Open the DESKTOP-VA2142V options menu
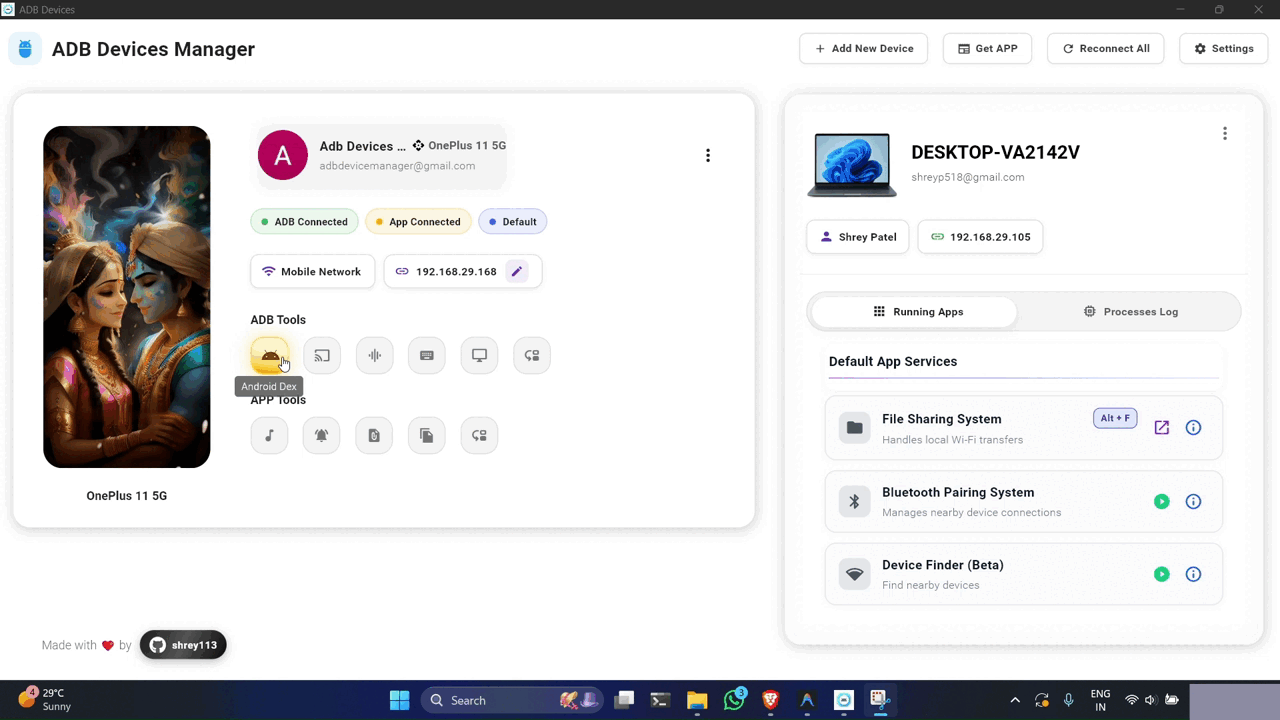Image resolution: width=1280 pixels, height=720 pixels. 1225,133
